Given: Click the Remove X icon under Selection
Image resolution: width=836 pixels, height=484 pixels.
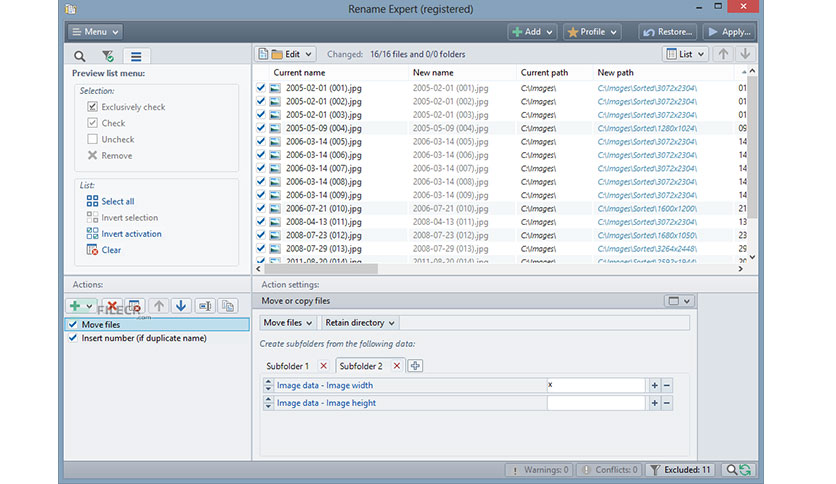Looking at the screenshot, I should coord(92,155).
